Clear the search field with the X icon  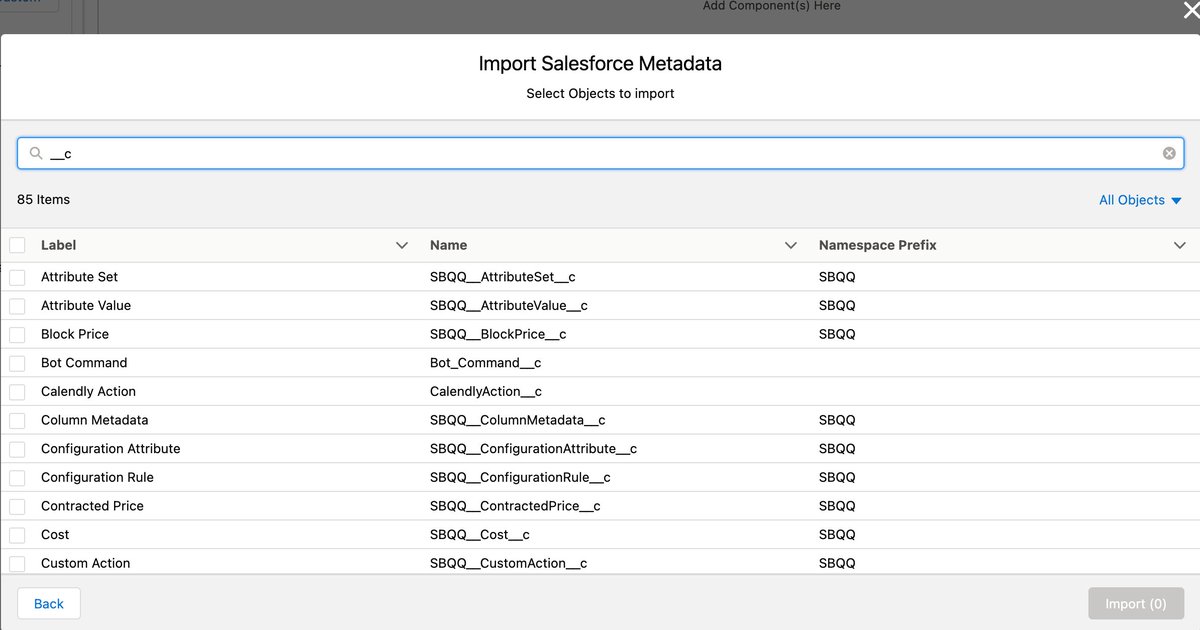click(1169, 153)
